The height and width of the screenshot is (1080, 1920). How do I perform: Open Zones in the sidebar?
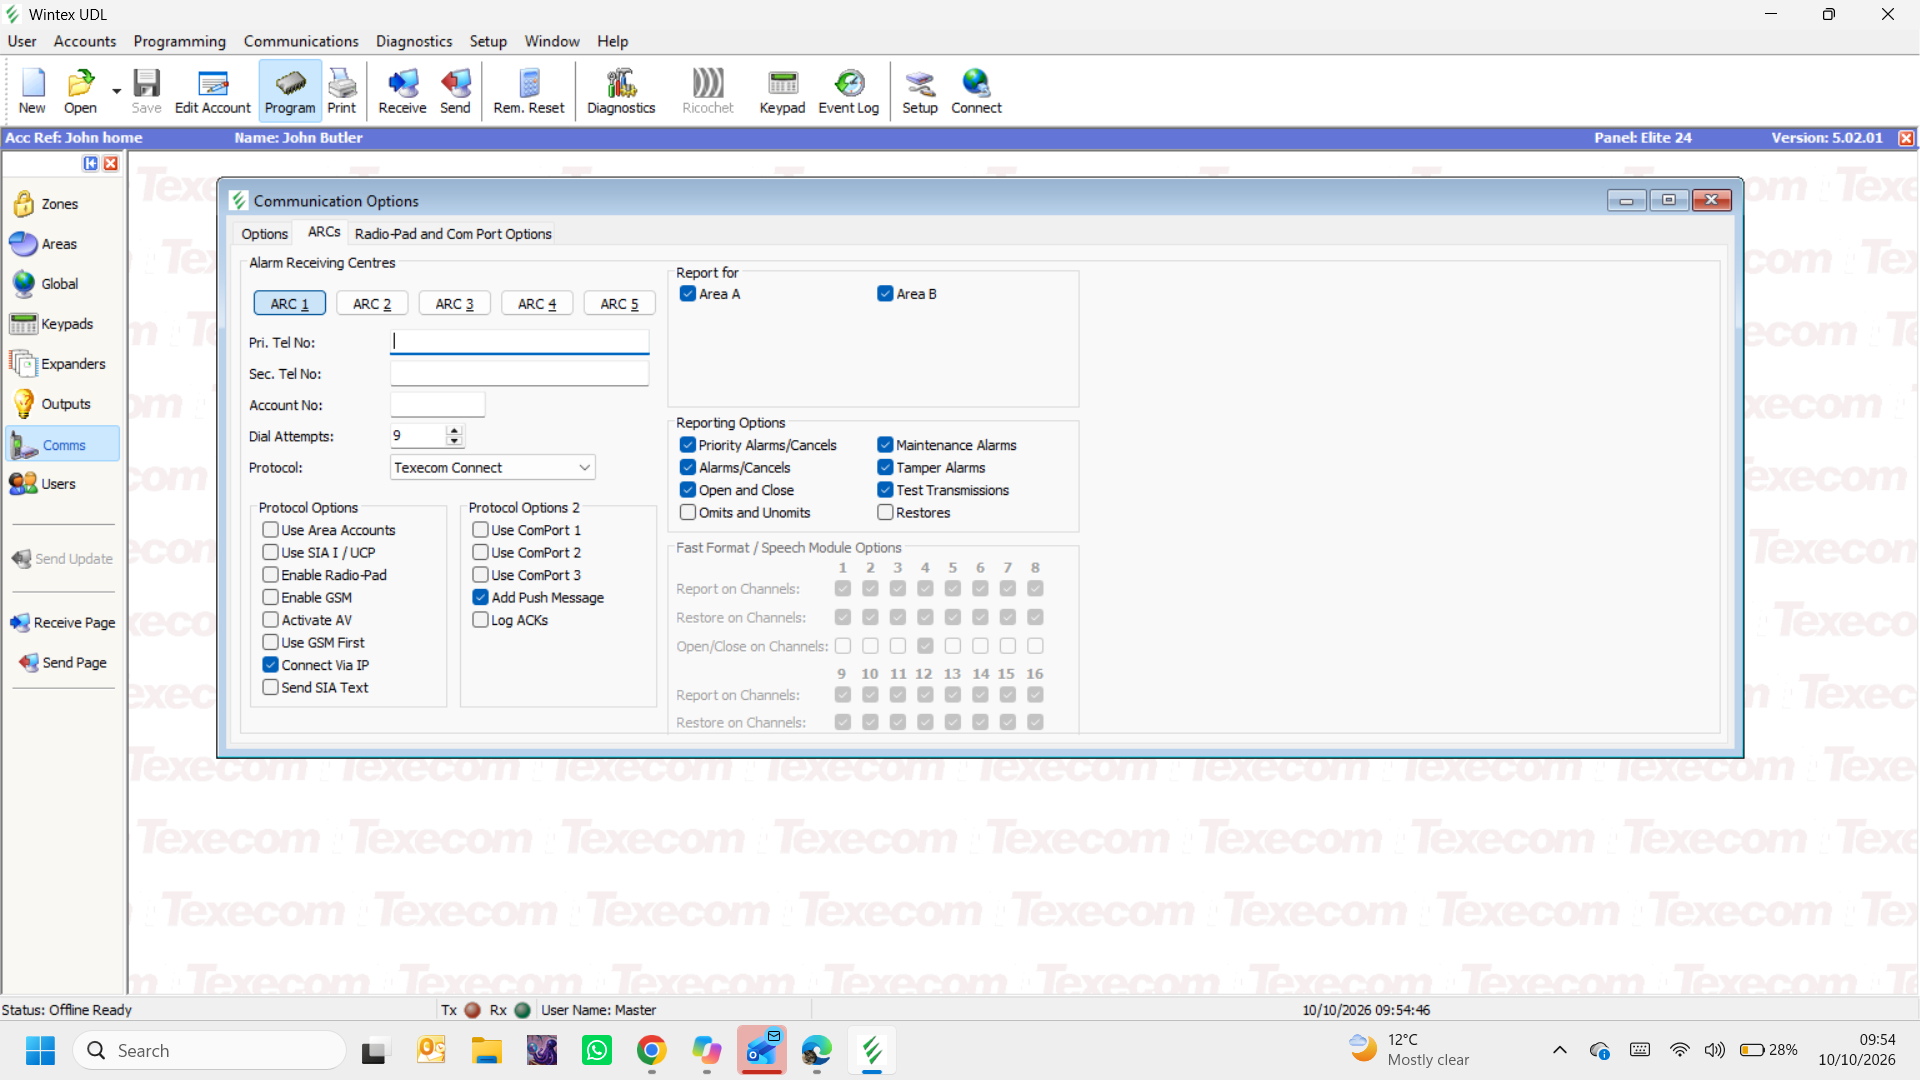coord(46,204)
